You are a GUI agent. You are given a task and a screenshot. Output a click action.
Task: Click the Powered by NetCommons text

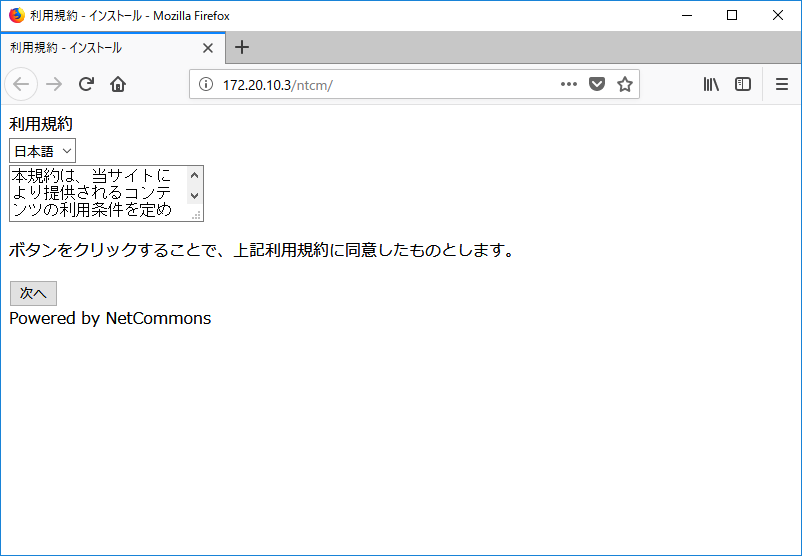click(x=110, y=318)
